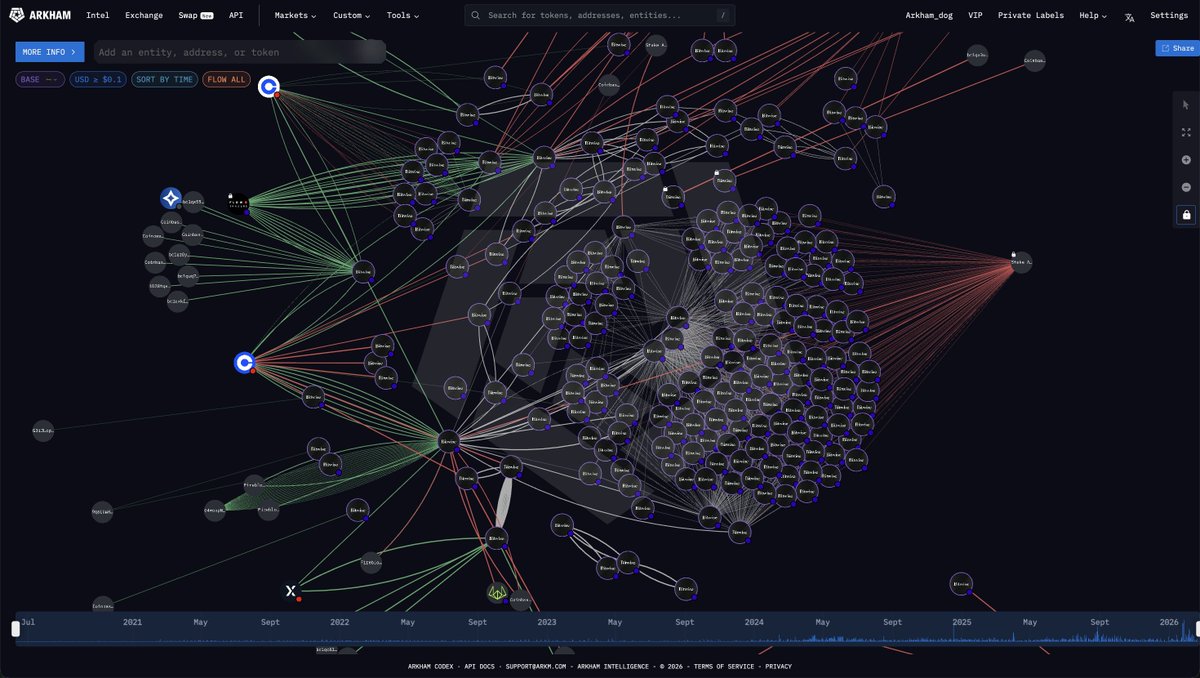The height and width of the screenshot is (678, 1200).
Task: Open the ARKHAM CODEX footer link
Action: coord(433,666)
